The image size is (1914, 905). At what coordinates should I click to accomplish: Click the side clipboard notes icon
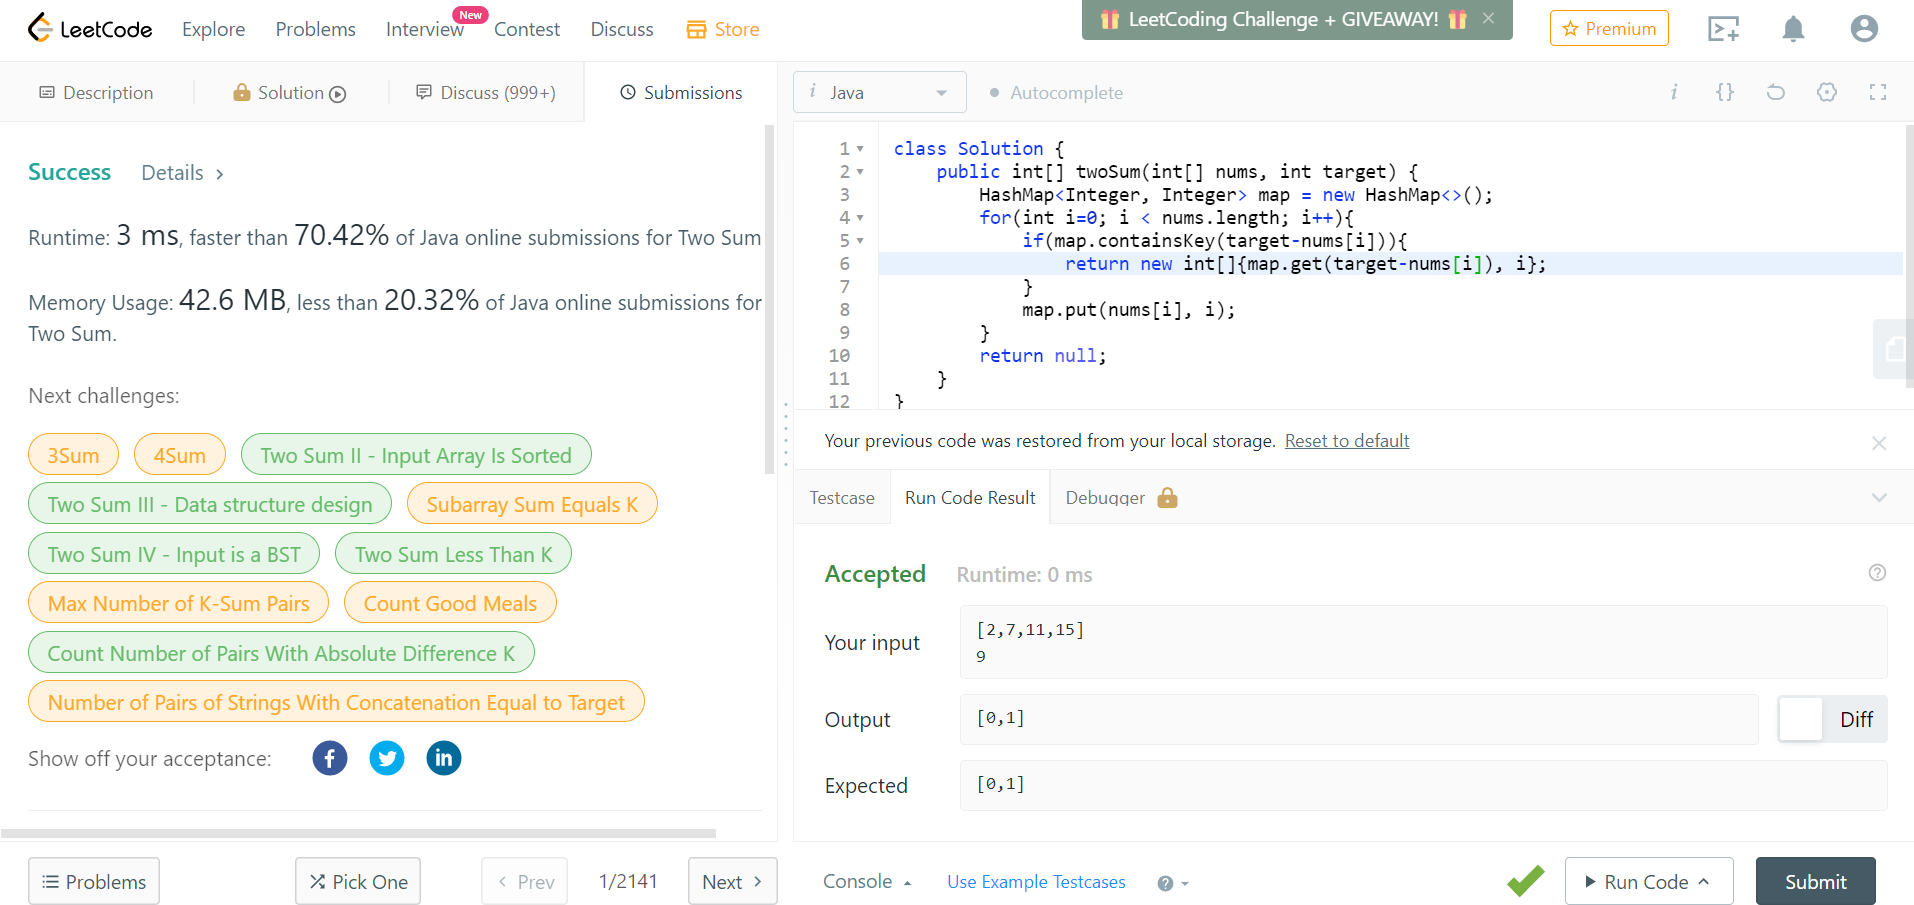[1893, 349]
